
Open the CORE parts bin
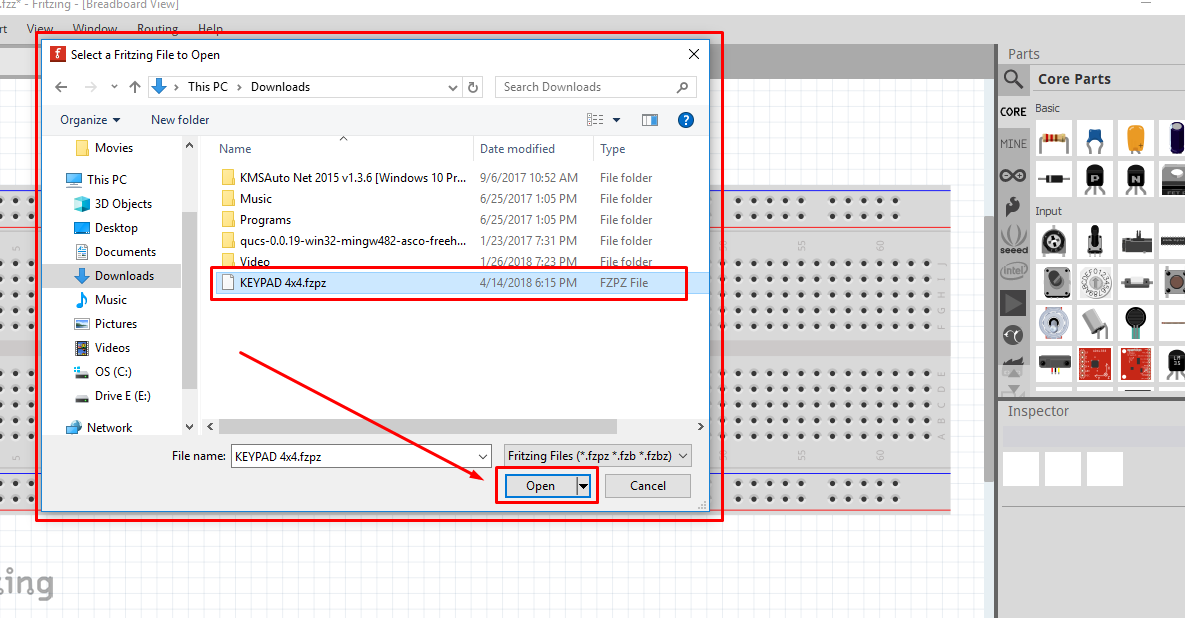[x=1013, y=112]
